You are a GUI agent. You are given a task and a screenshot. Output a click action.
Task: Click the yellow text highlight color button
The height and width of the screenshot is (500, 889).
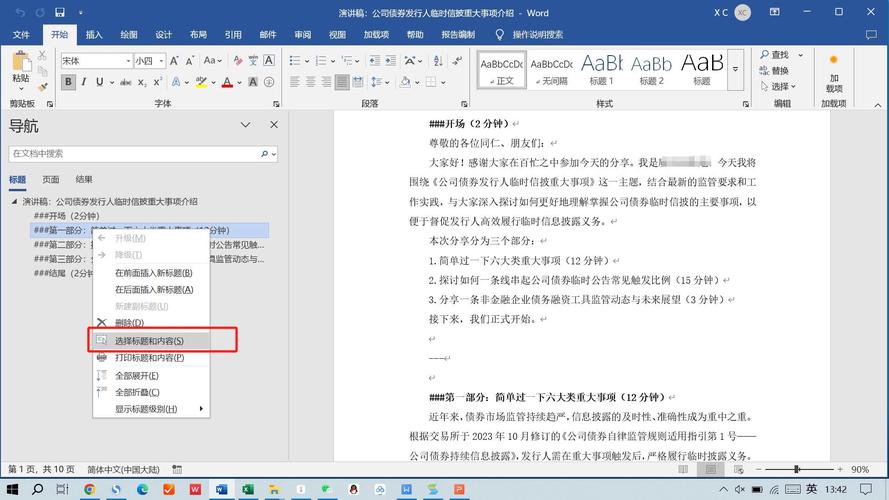201,83
